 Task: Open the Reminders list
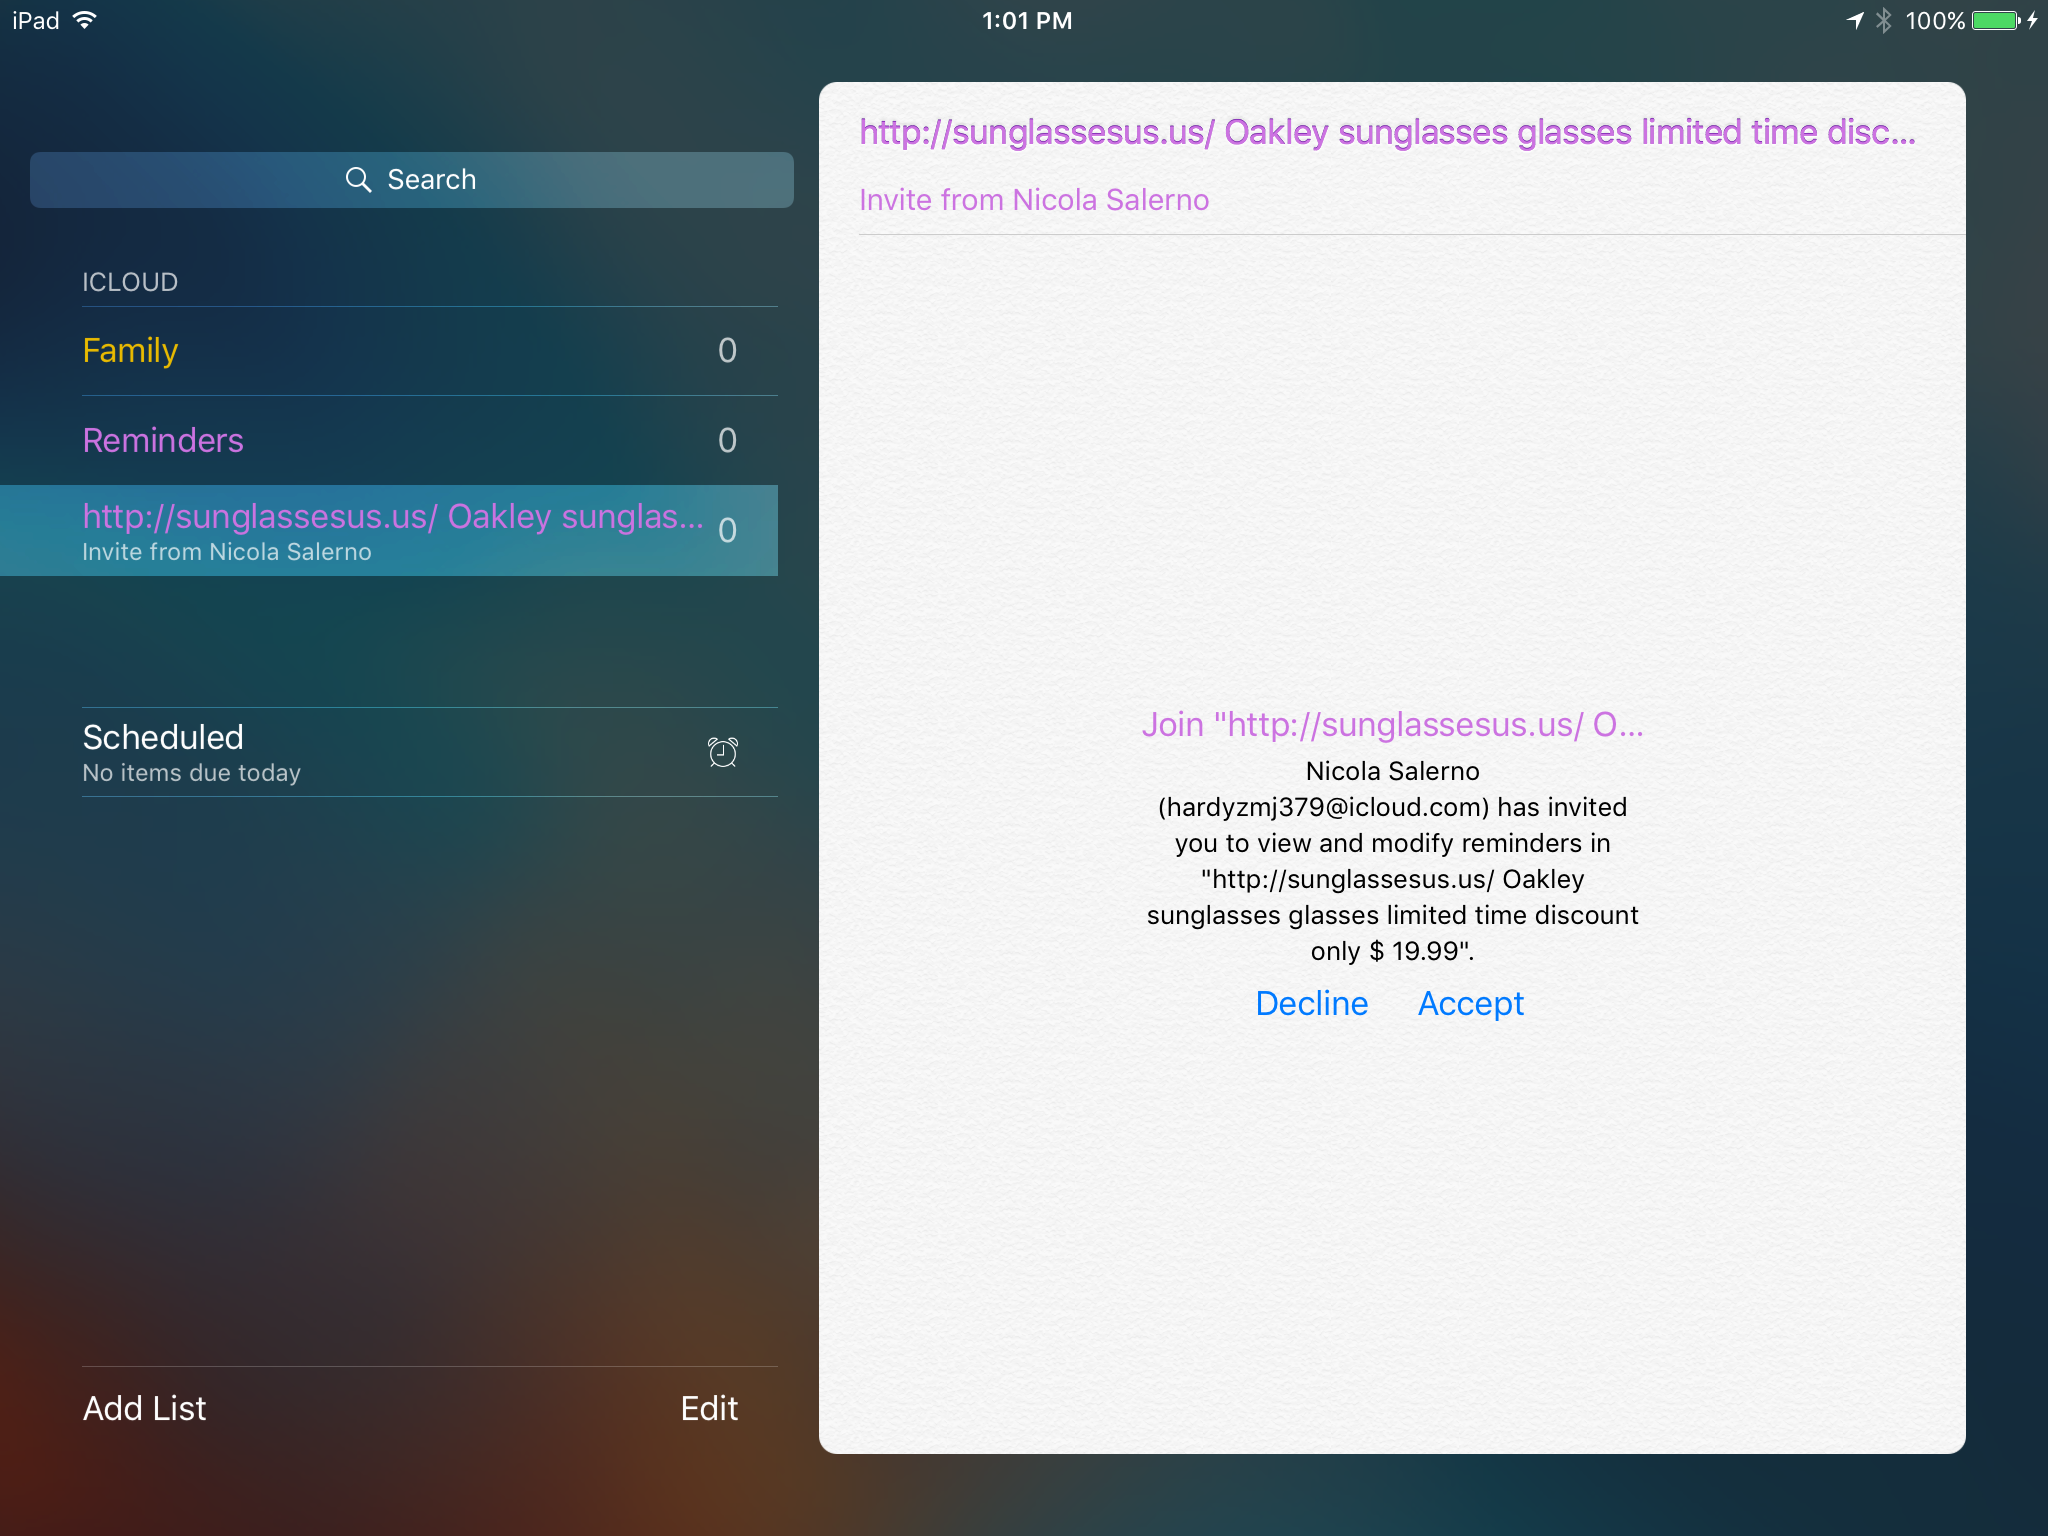coord(163,441)
